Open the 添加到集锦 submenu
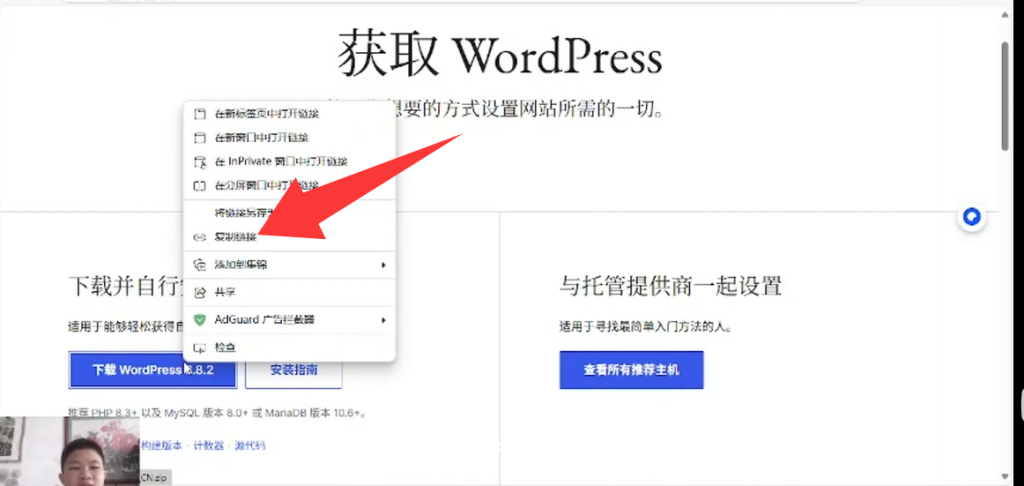The height and width of the screenshot is (486, 1024). 289,265
